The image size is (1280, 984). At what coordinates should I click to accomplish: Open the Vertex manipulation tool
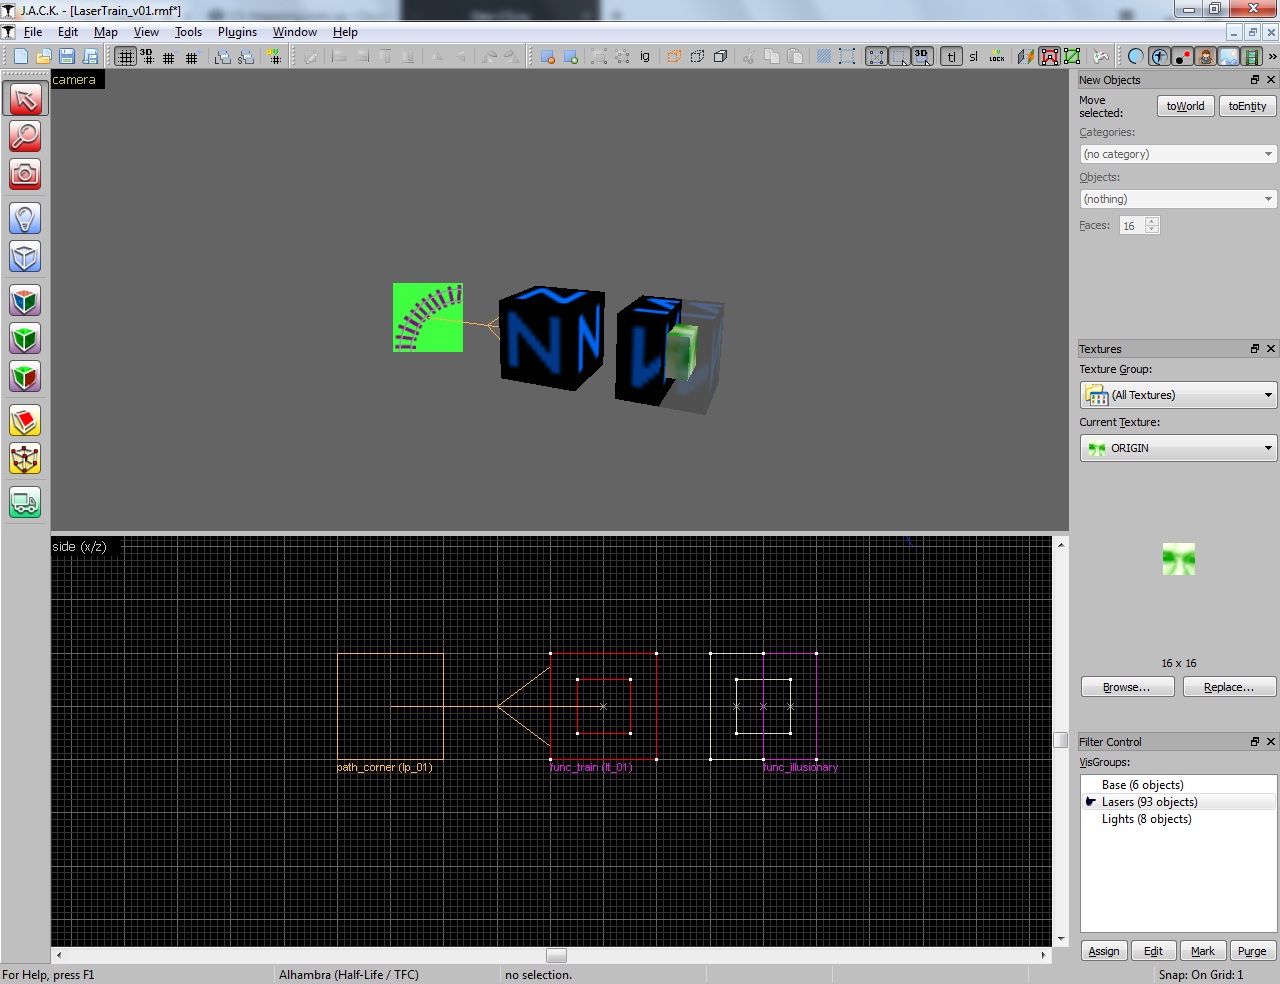pos(25,459)
